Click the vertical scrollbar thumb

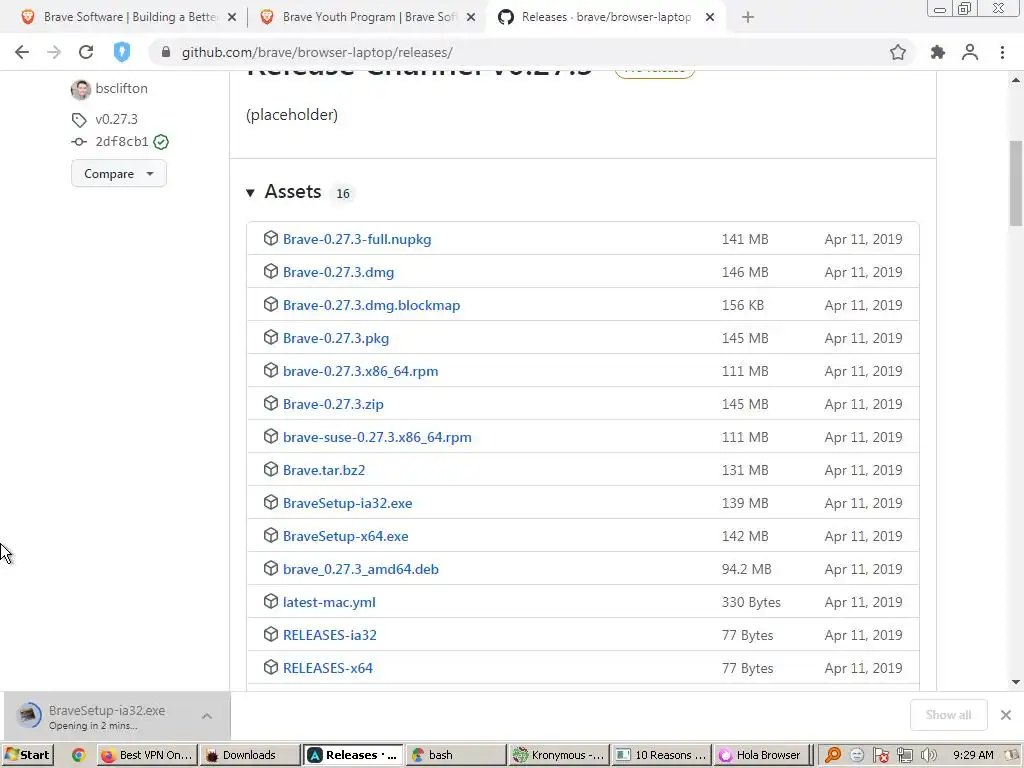(x=1016, y=184)
